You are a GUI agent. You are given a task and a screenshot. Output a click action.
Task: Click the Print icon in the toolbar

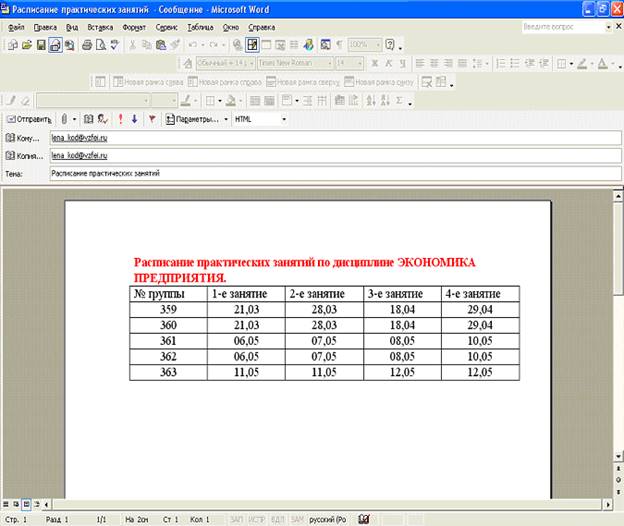[87, 45]
